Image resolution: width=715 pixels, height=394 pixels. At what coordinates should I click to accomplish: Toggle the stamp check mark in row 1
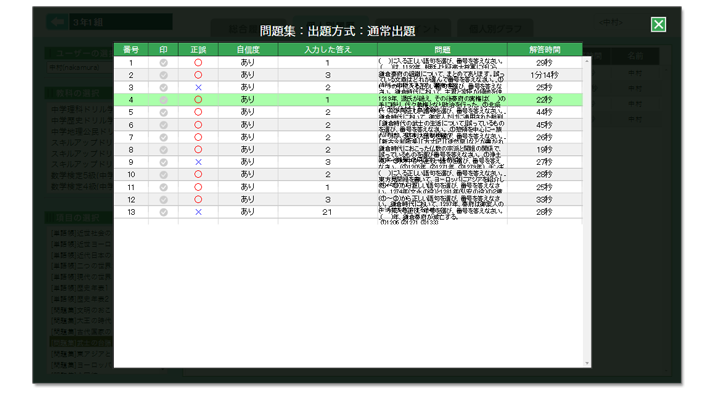pyautogui.click(x=163, y=63)
